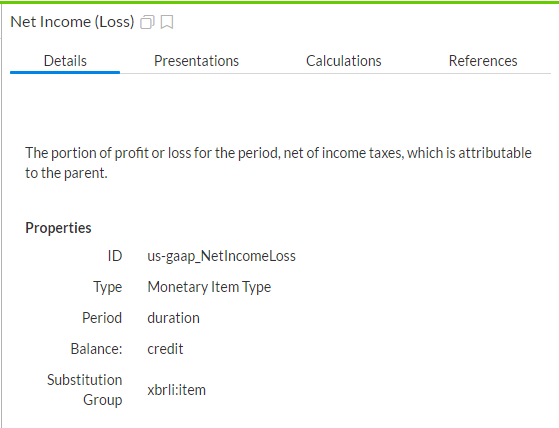This screenshot has width=559, height=428.
Task: Click the Type property label
Action: pos(108,287)
